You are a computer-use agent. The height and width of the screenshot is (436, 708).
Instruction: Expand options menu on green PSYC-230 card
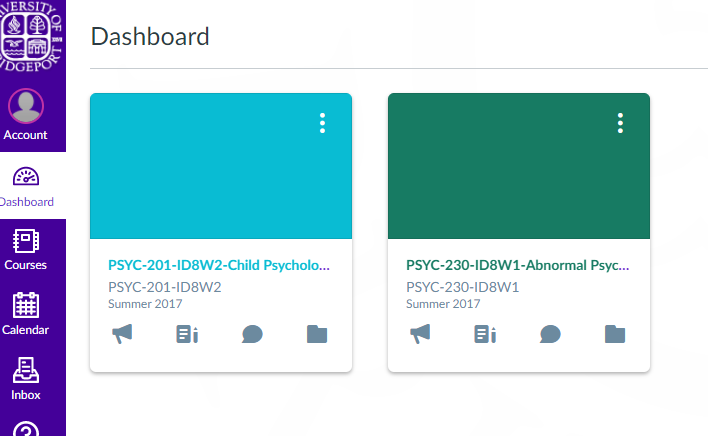[620, 123]
